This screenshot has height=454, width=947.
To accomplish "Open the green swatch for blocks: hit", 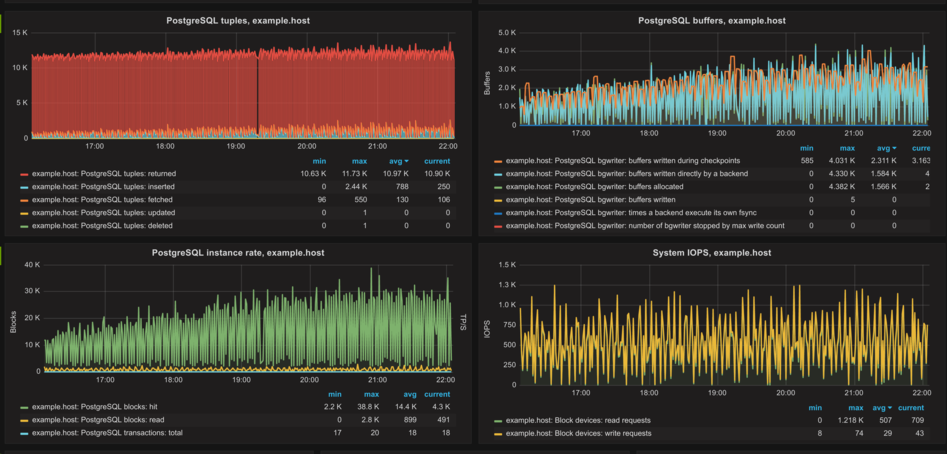I will pyautogui.click(x=24, y=408).
